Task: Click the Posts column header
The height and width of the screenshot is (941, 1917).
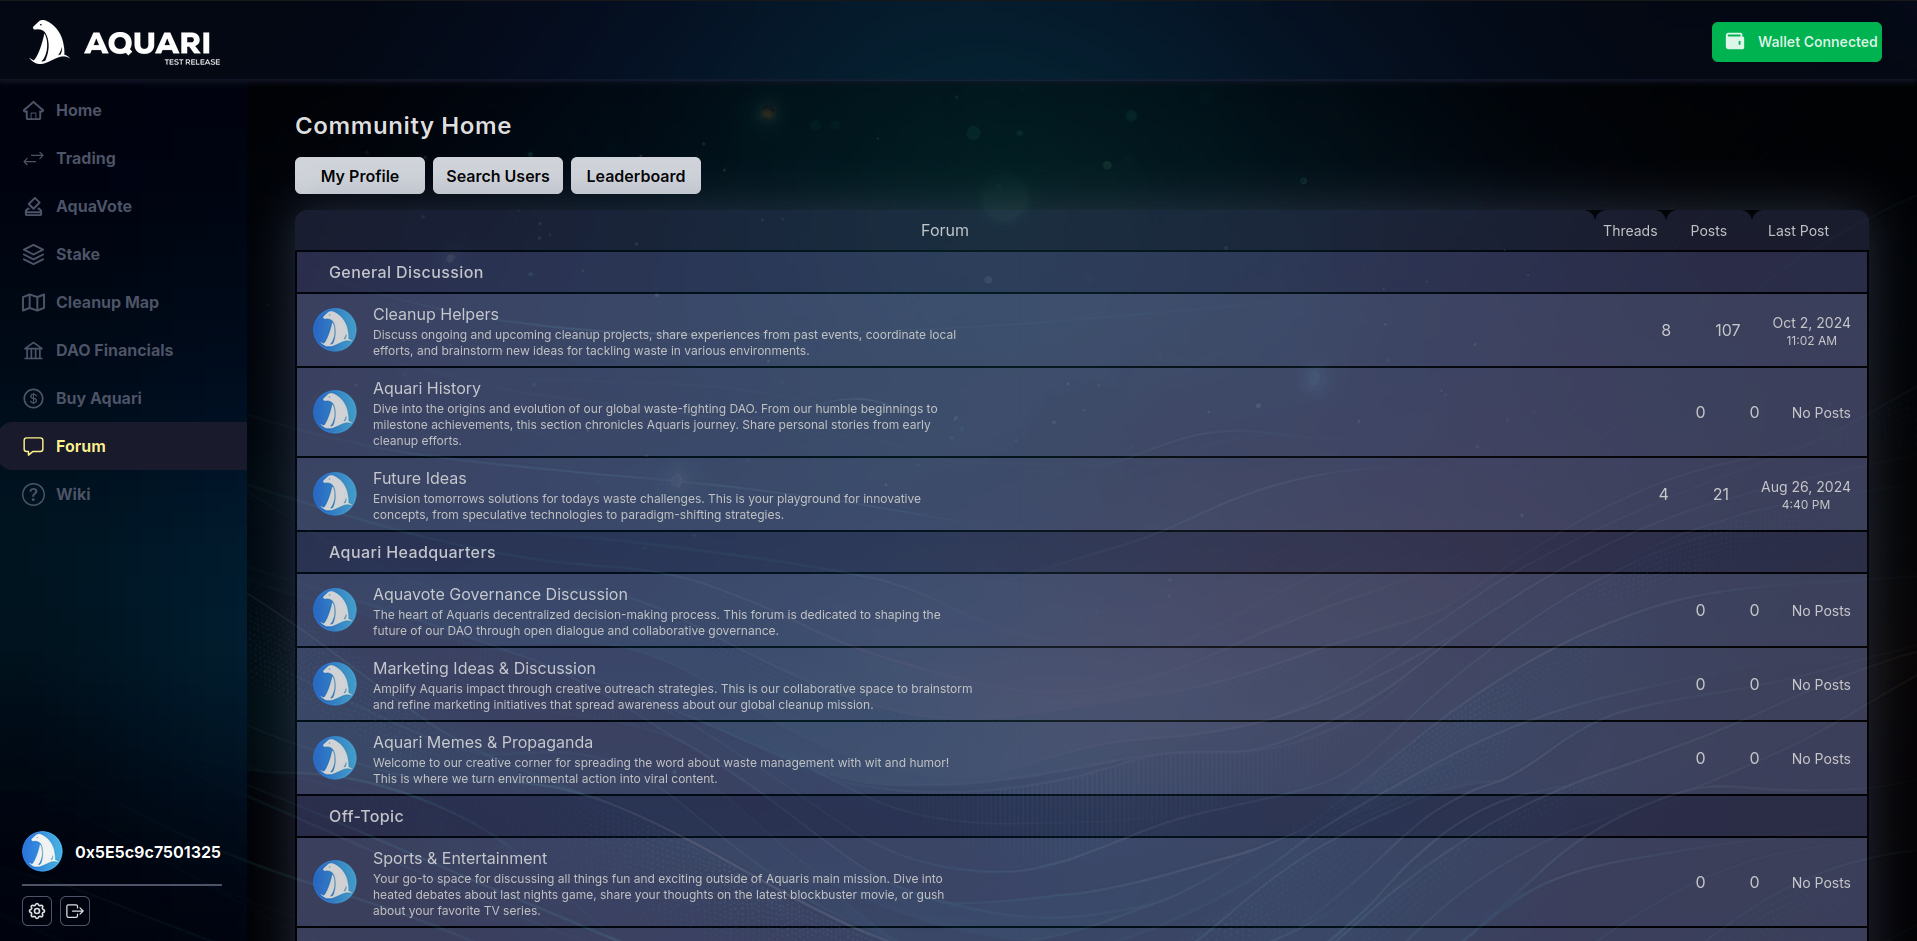Action: [1708, 231]
